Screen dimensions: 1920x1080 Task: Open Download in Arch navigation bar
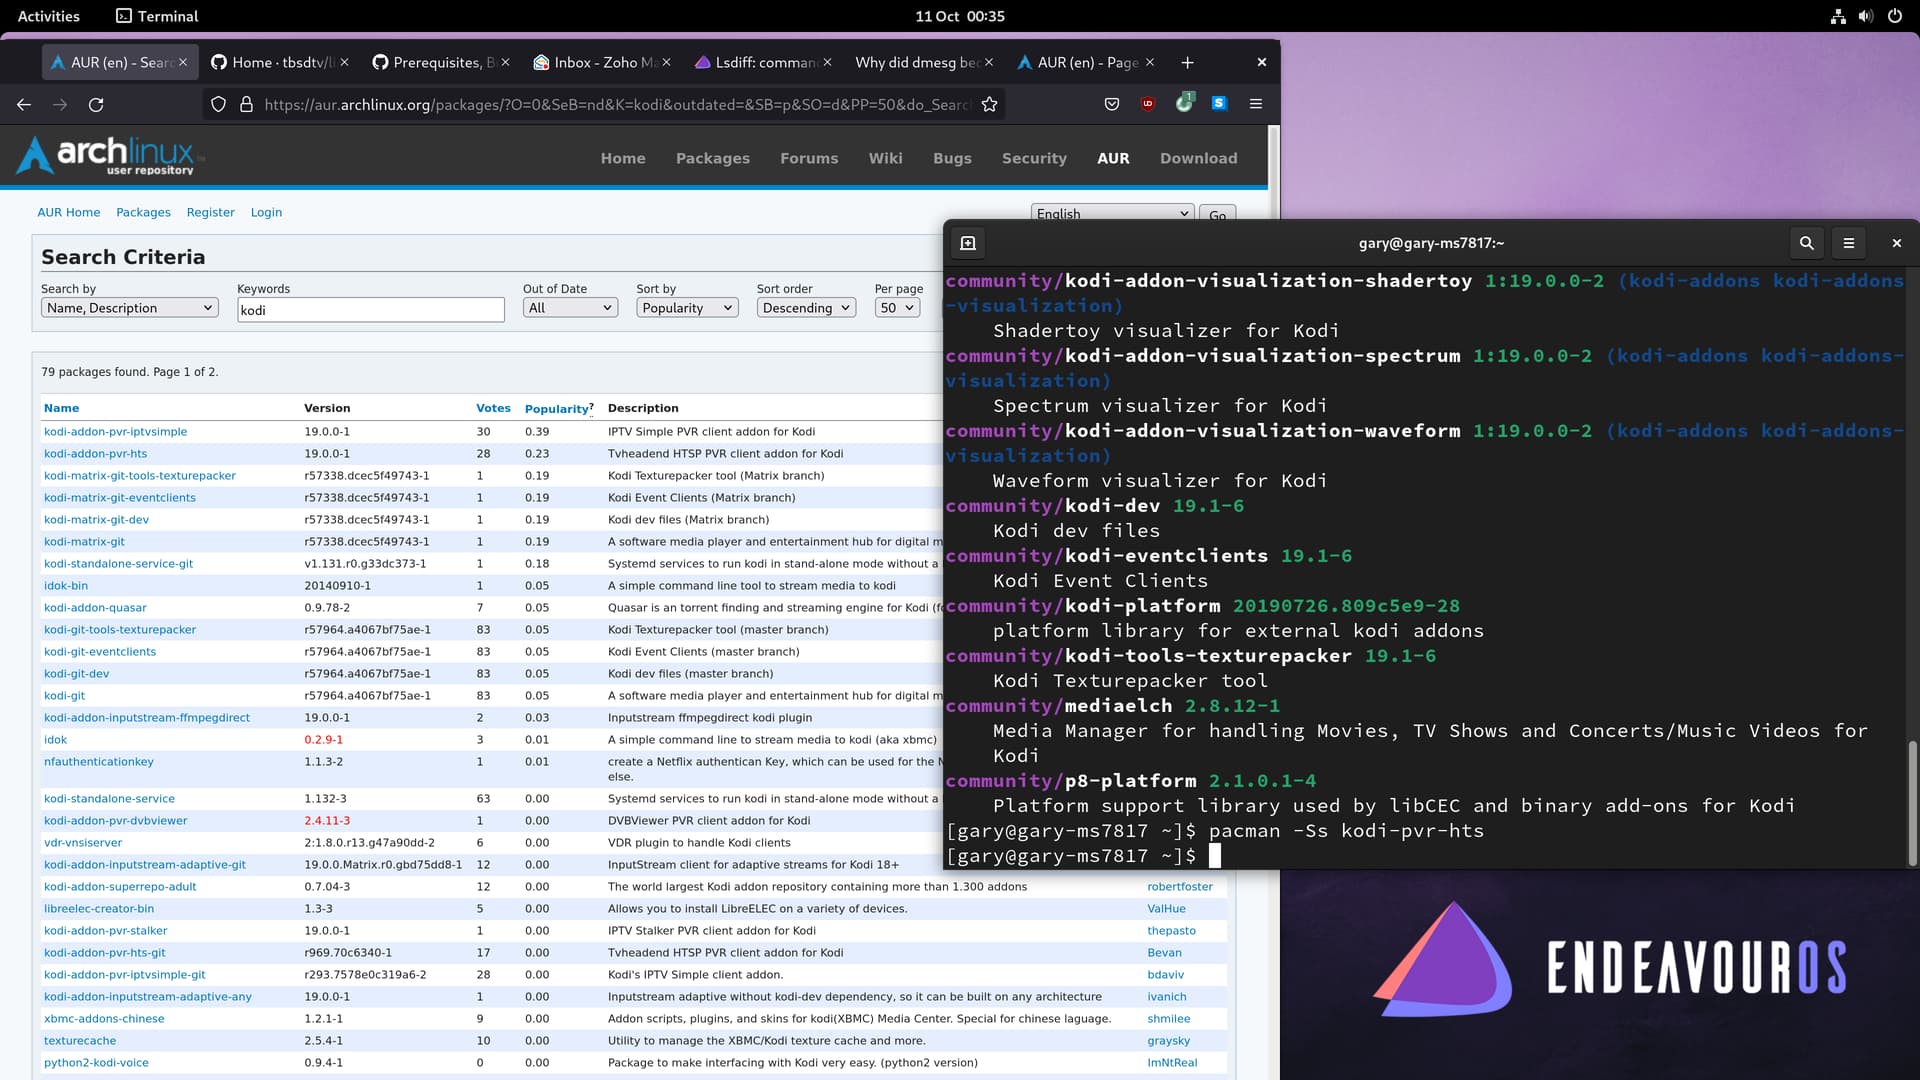coord(1198,158)
